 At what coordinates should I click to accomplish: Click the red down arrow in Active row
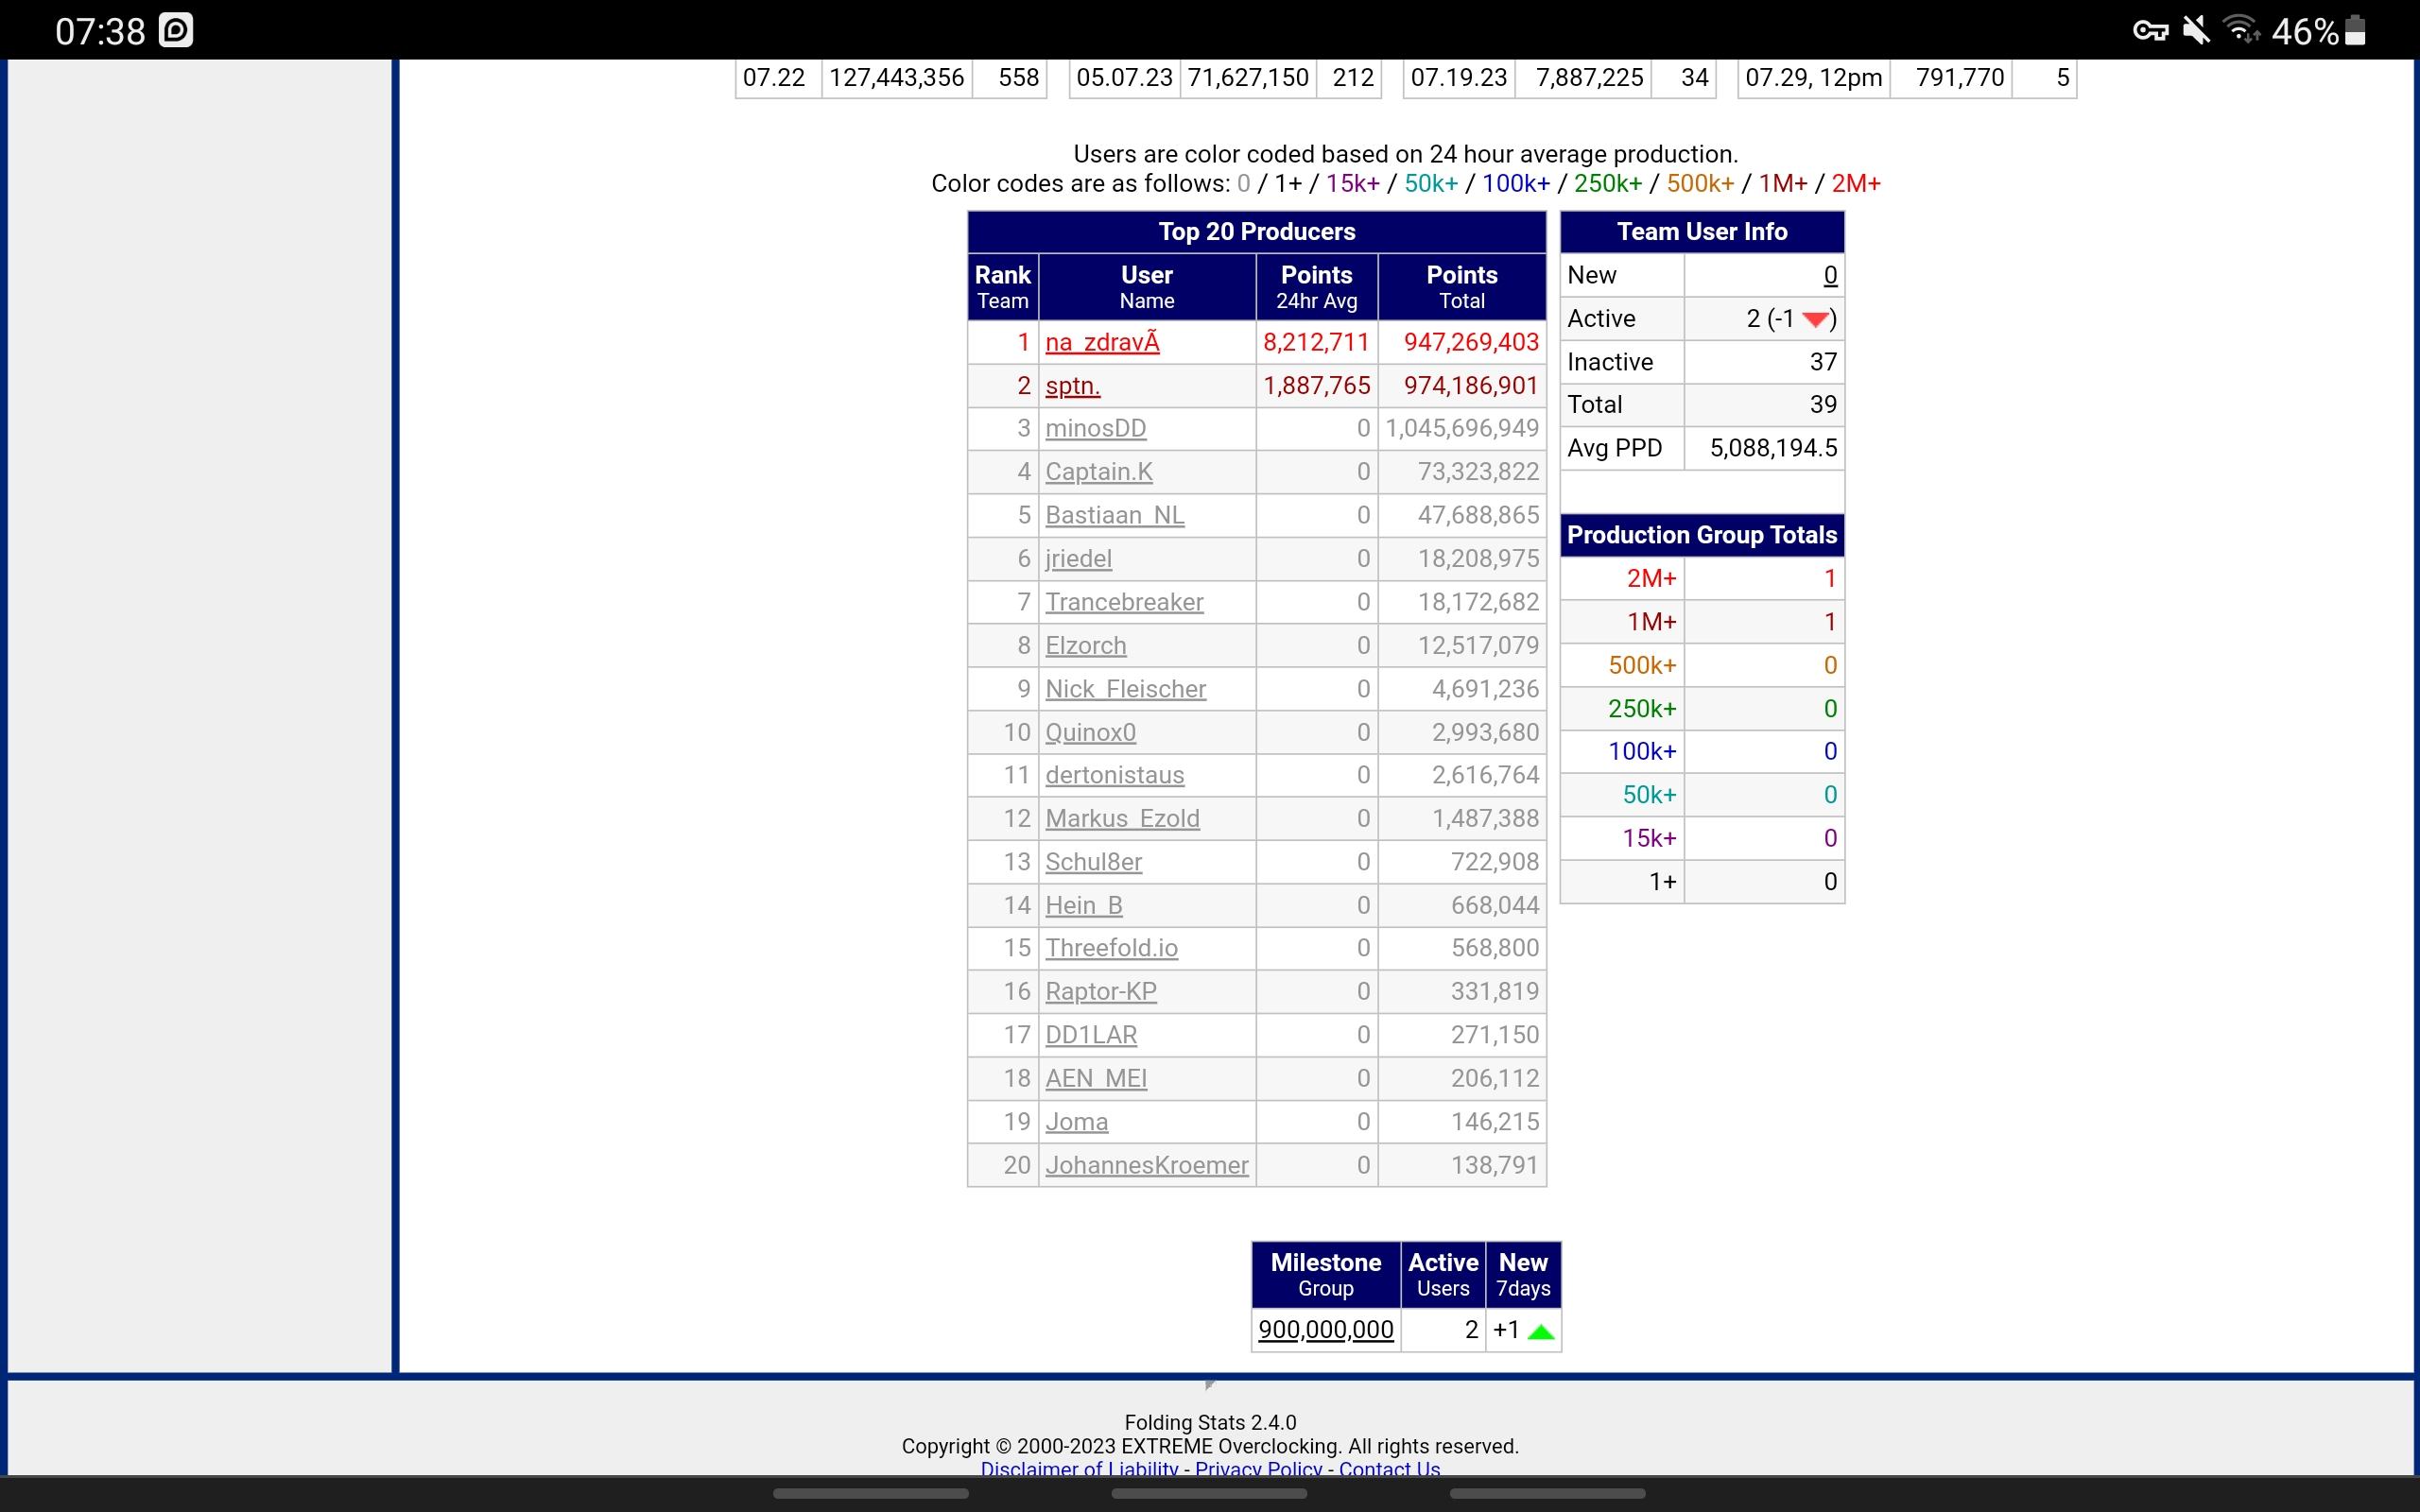1814,320
